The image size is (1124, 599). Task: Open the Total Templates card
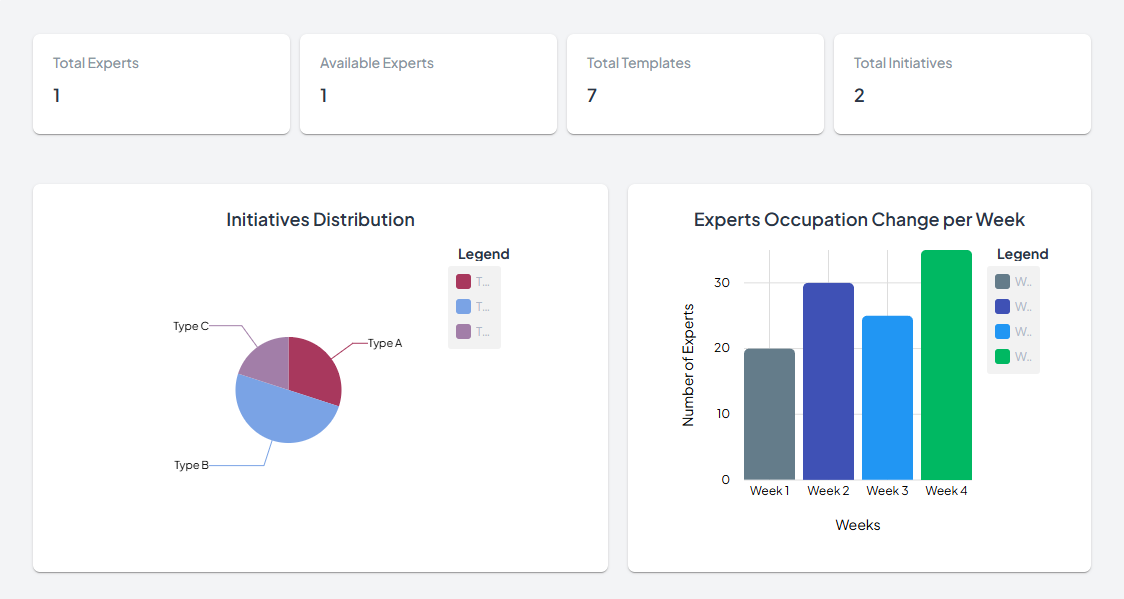[695, 84]
